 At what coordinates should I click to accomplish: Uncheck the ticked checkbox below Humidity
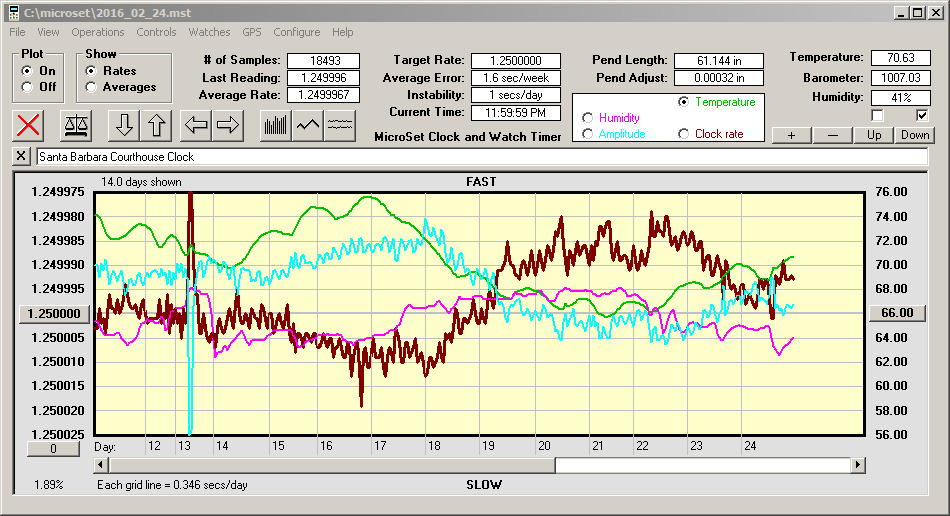922,115
